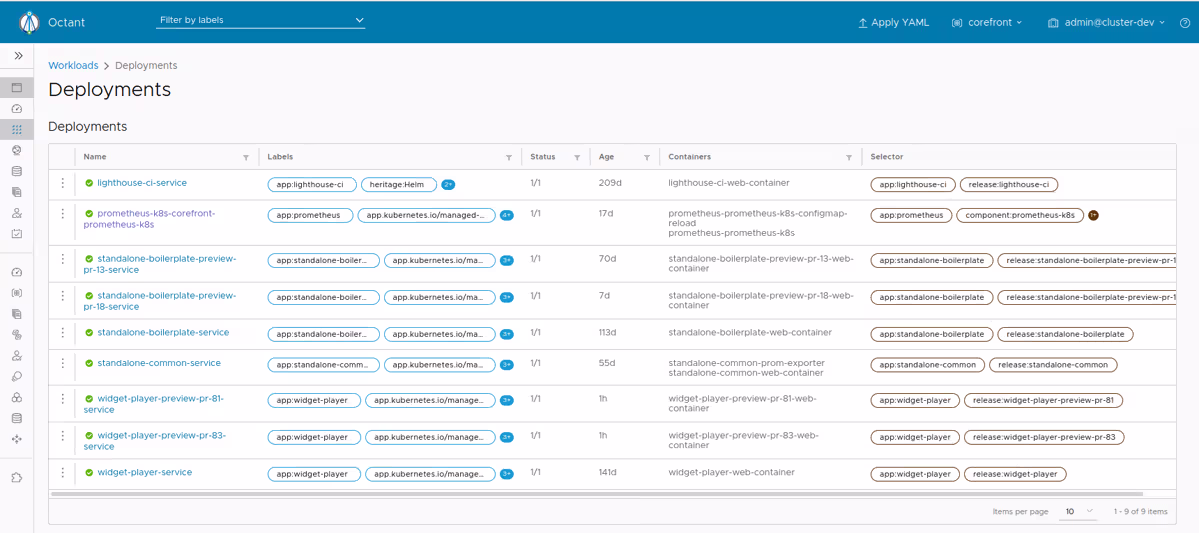This screenshot has height=533, width=1199.
Task: Filter the Name column via funnel icon
Action: coord(245,158)
